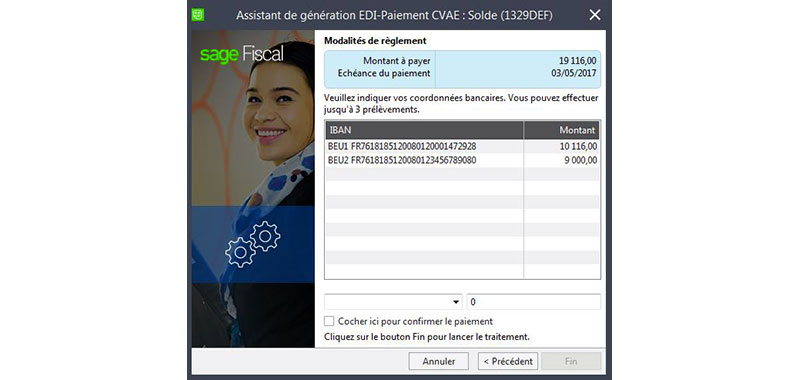Click the amount input field showing 0

point(533,302)
